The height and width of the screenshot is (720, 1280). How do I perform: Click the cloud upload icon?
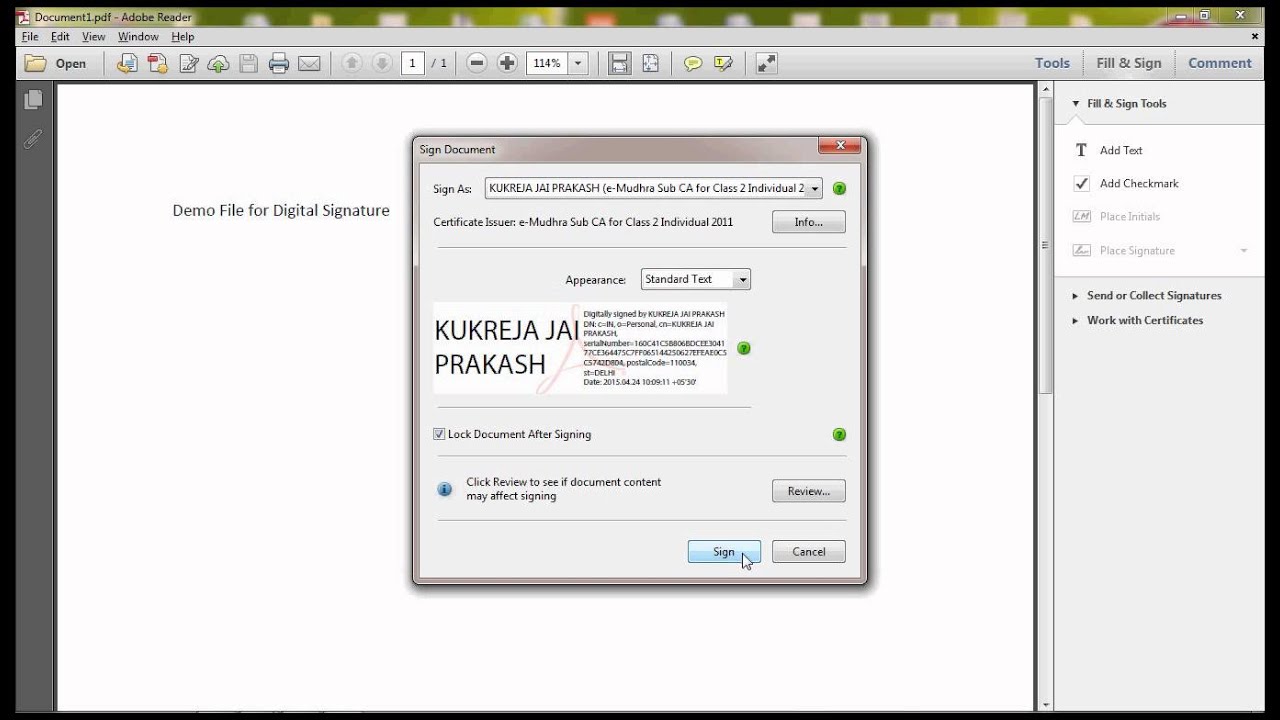click(x=218, y=63)
